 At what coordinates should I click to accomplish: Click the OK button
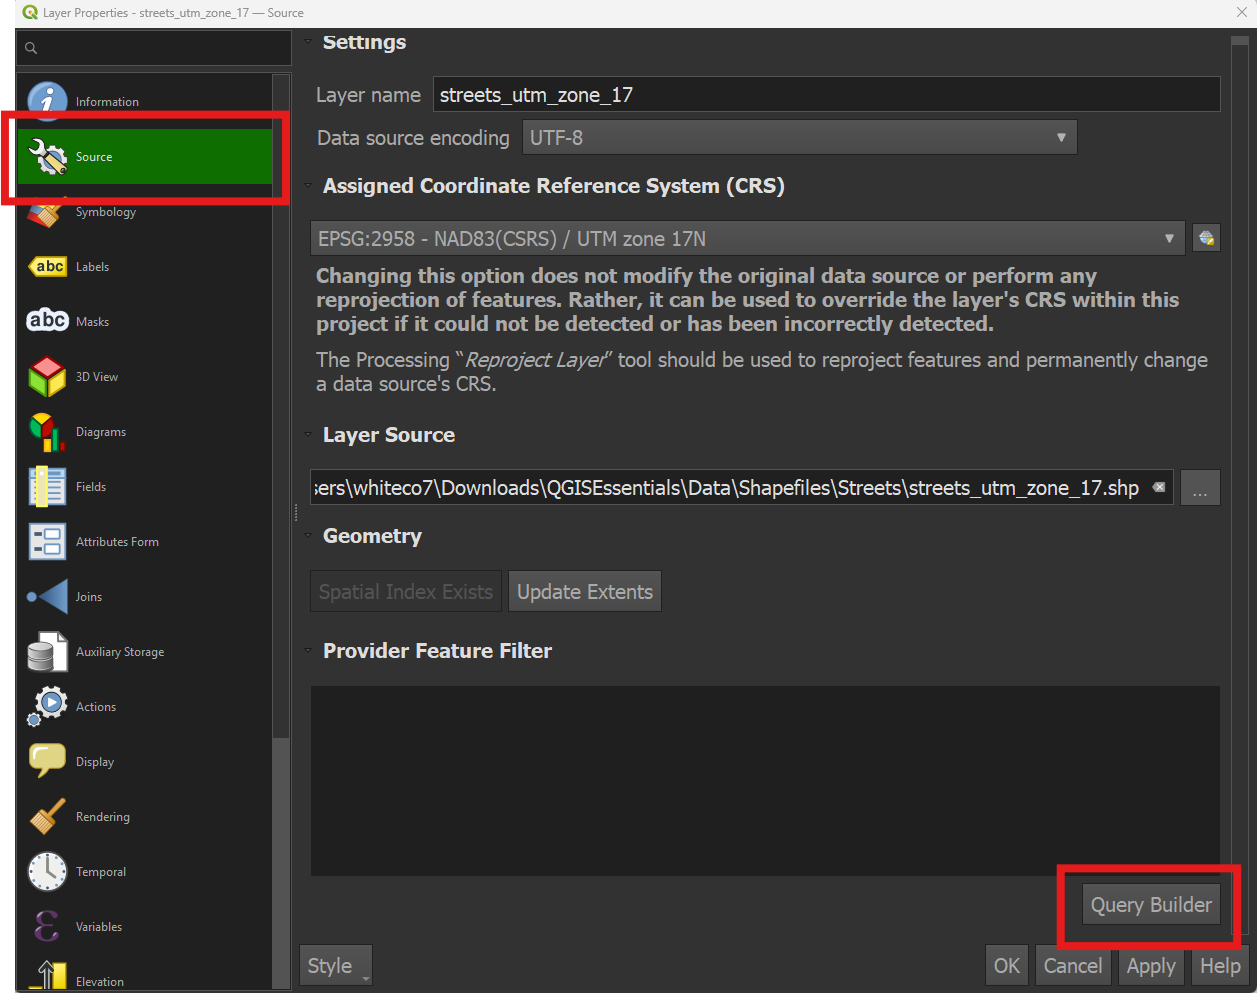[1007, 966]
